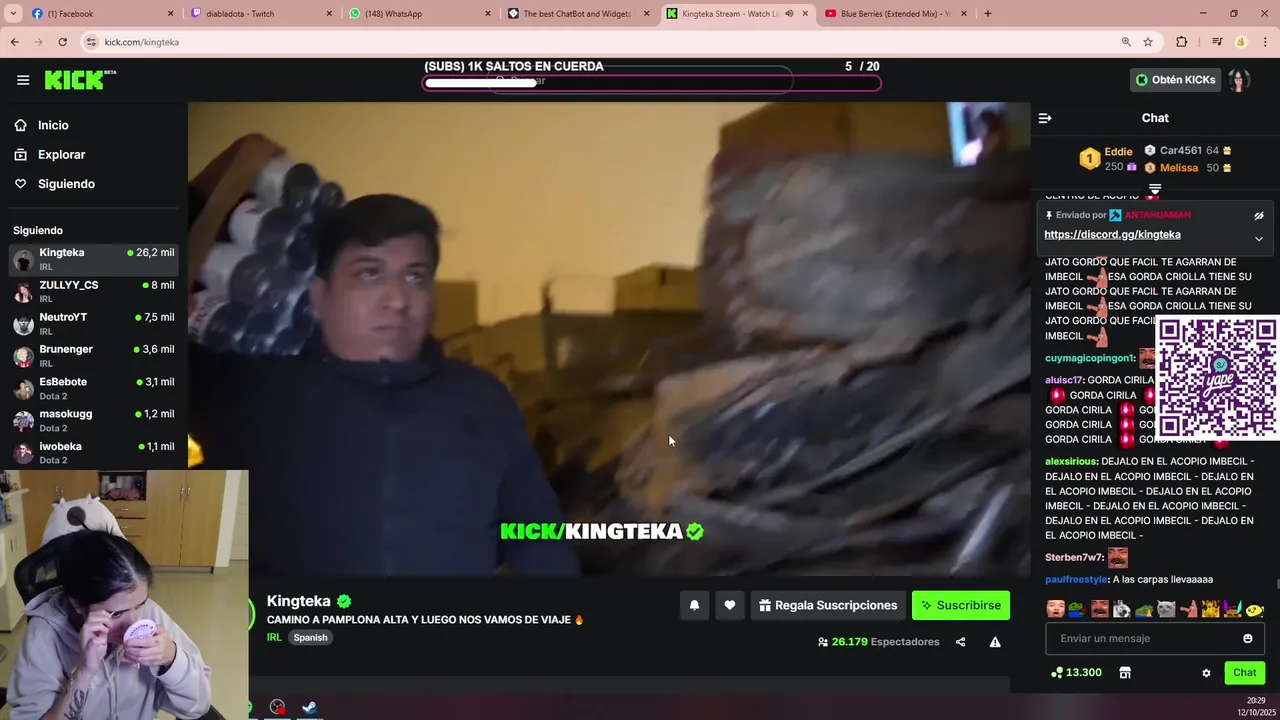Switch to the WhatsApp browser tab
The width and height of the screenshot is (1280, 720).
tap(420, 14)
